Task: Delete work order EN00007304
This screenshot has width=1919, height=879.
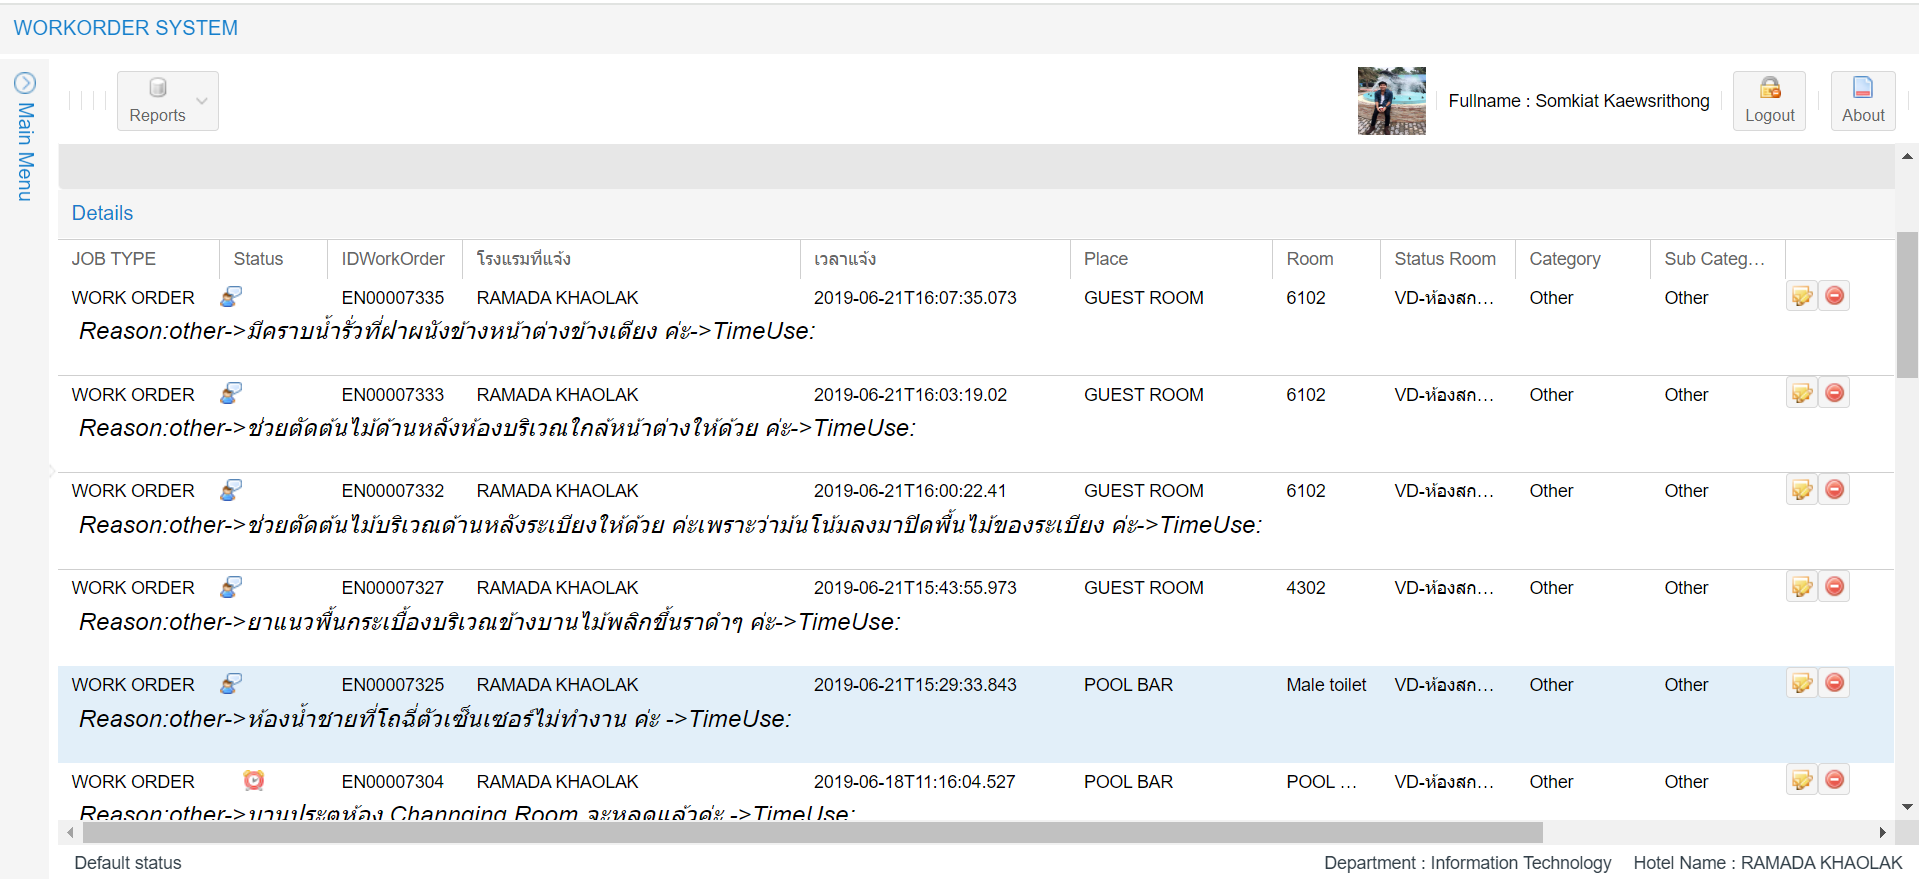Action: pos(1834,780)
